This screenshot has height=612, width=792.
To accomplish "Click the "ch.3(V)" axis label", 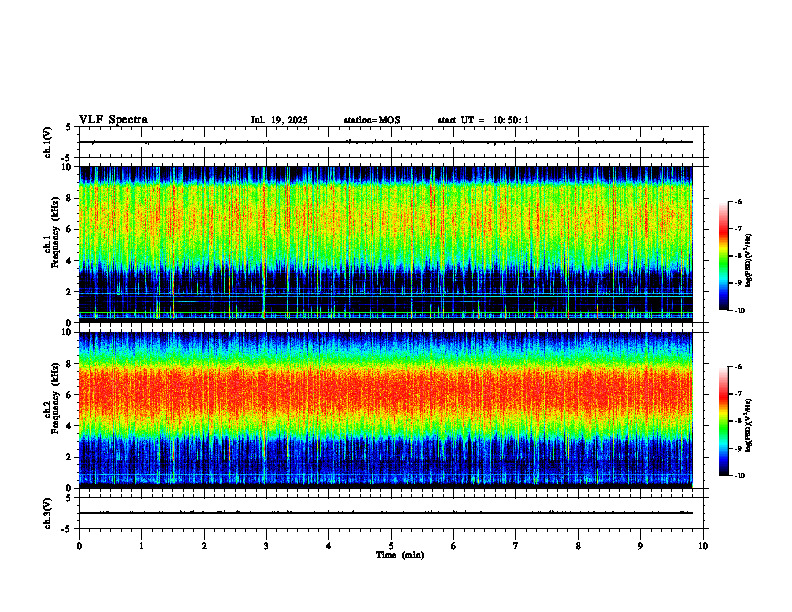I will [48, 513].
